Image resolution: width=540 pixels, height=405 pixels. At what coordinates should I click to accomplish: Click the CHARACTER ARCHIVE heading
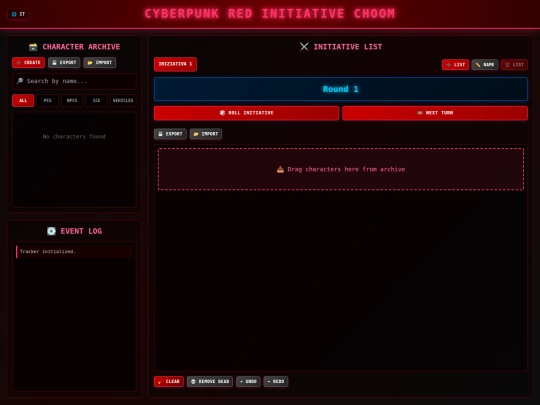pyautogui.click(x=81, y=47)
